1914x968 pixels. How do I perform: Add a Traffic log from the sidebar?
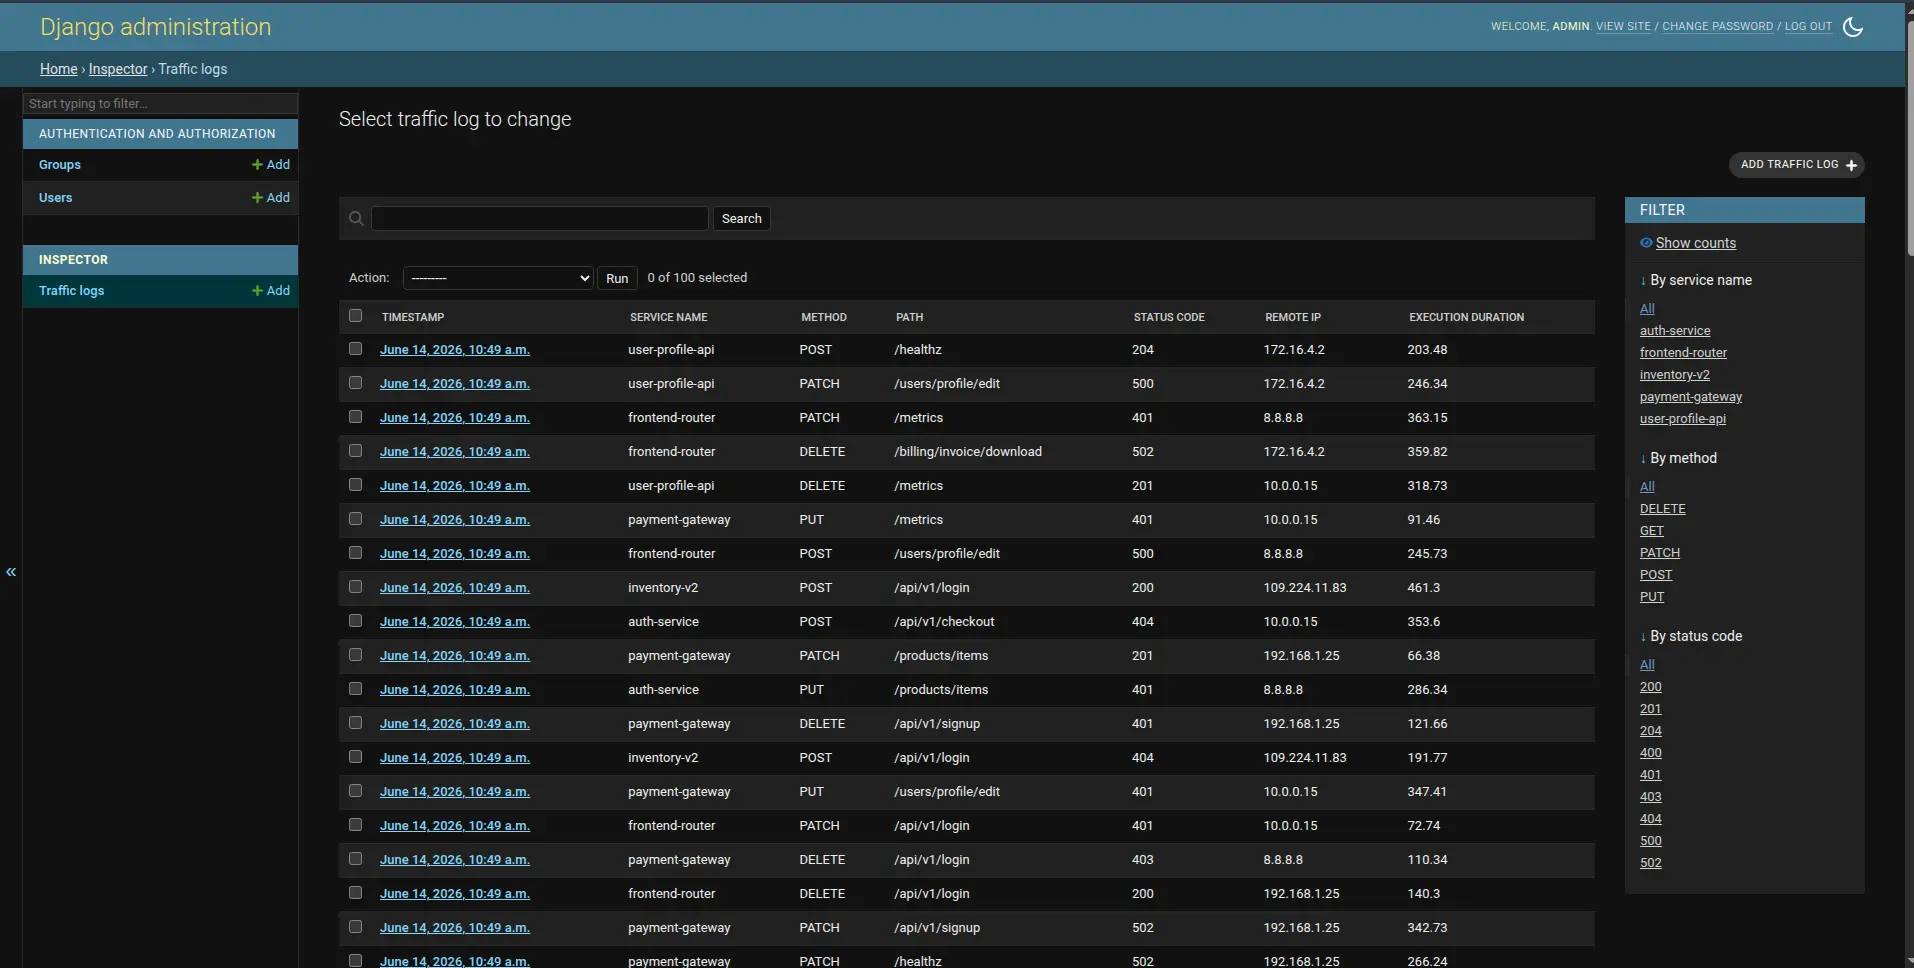pyautogui.click(x=271, y=291)
